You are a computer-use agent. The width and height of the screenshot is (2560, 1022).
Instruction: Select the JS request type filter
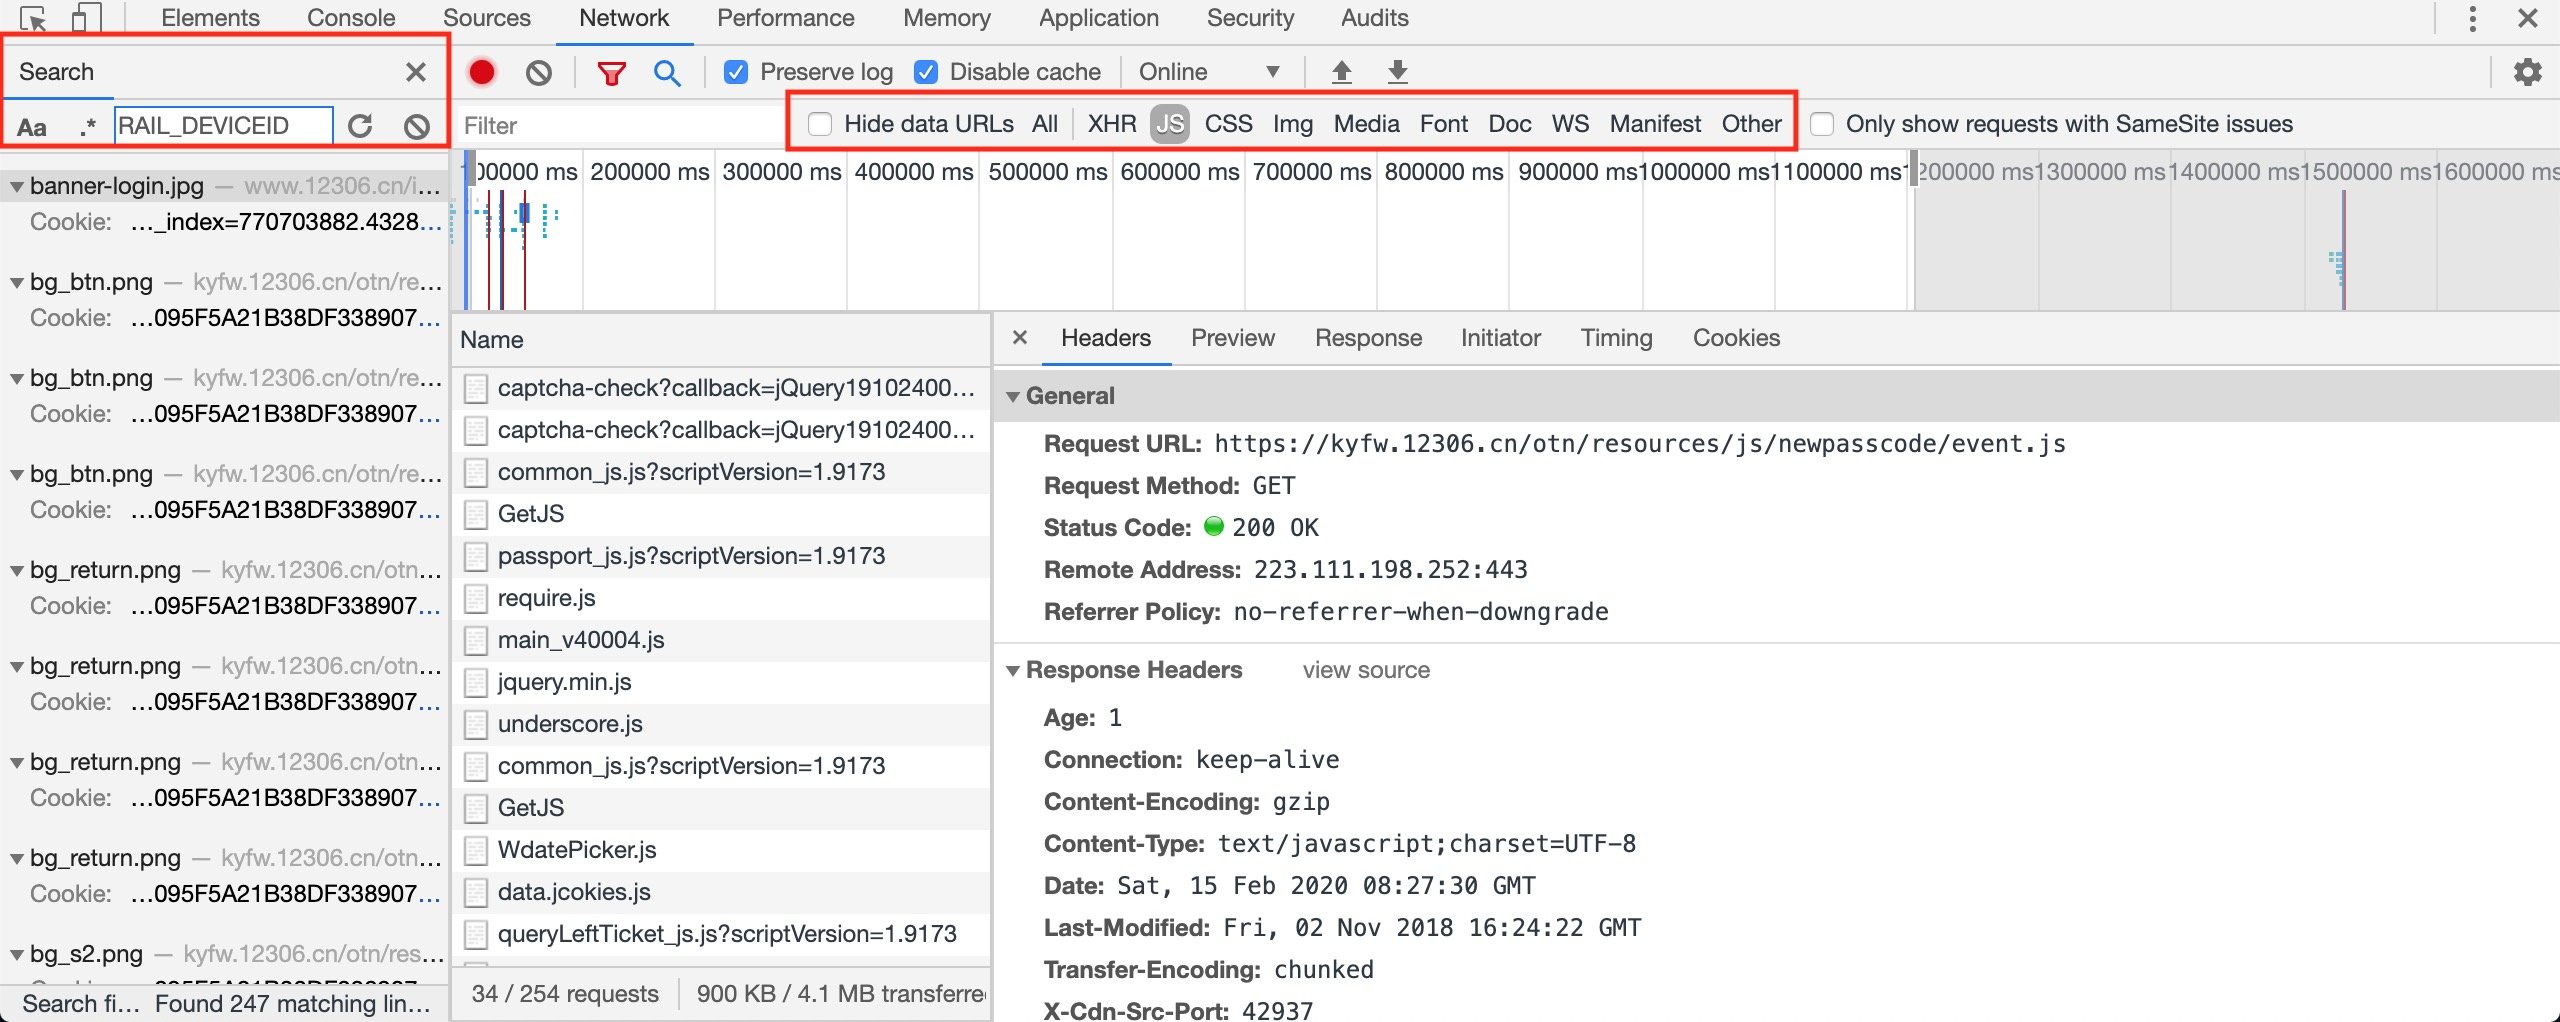[1168, 123]
